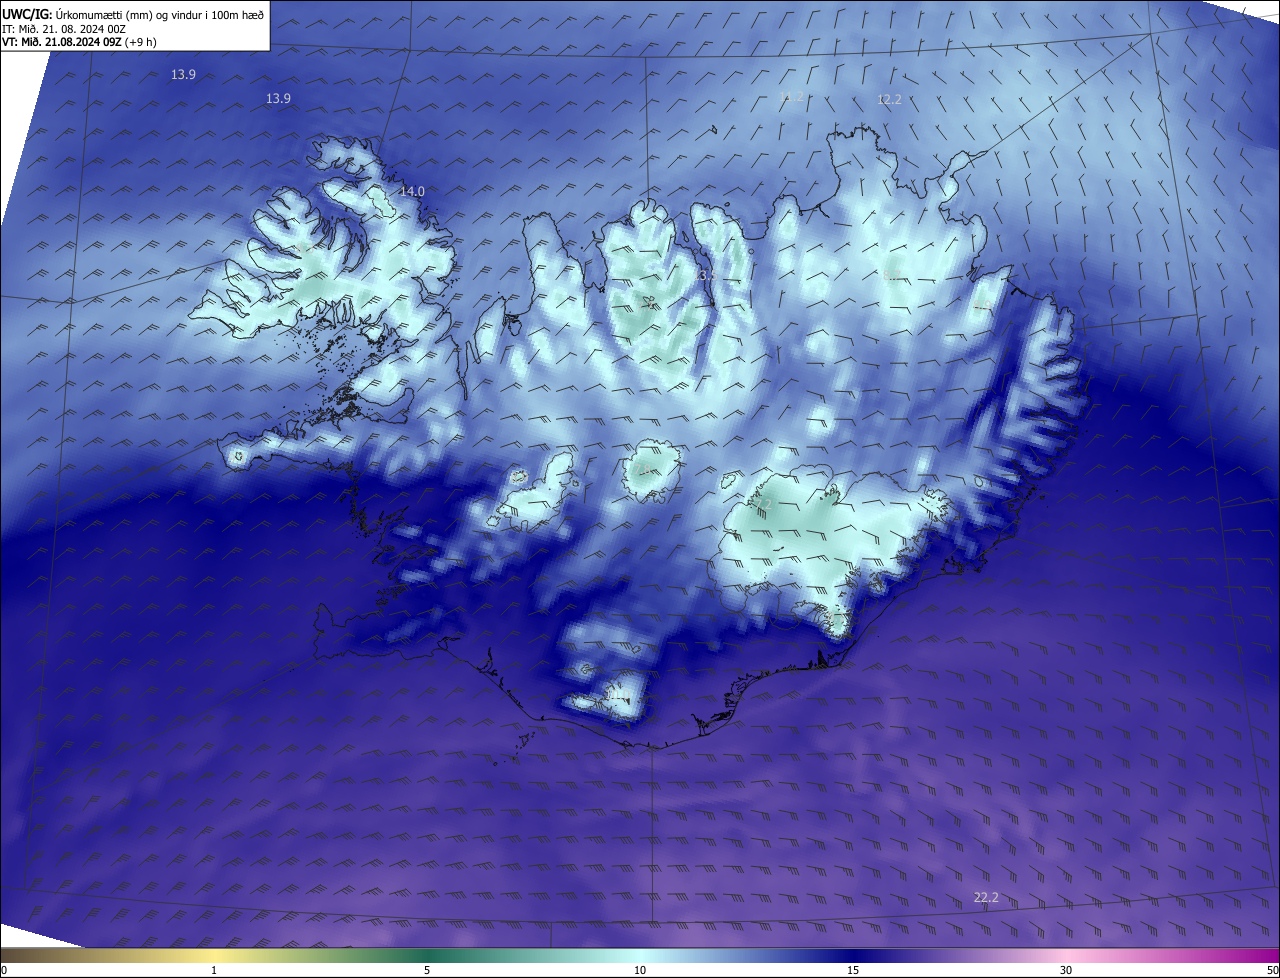
Task: Click the 10 tick on the color scale
Action: (640, 970)
